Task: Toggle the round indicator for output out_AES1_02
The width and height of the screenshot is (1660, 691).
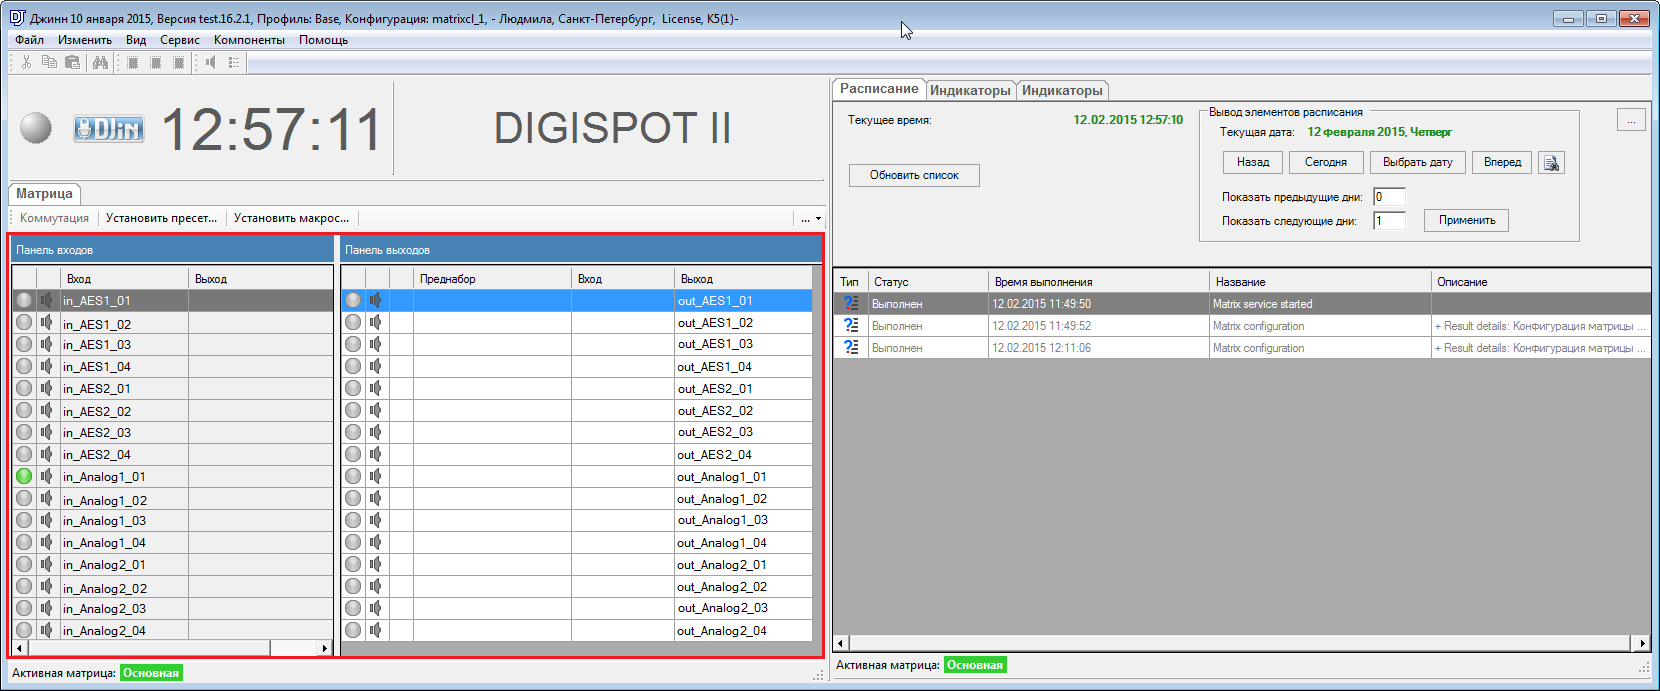Action: (353, 322)
